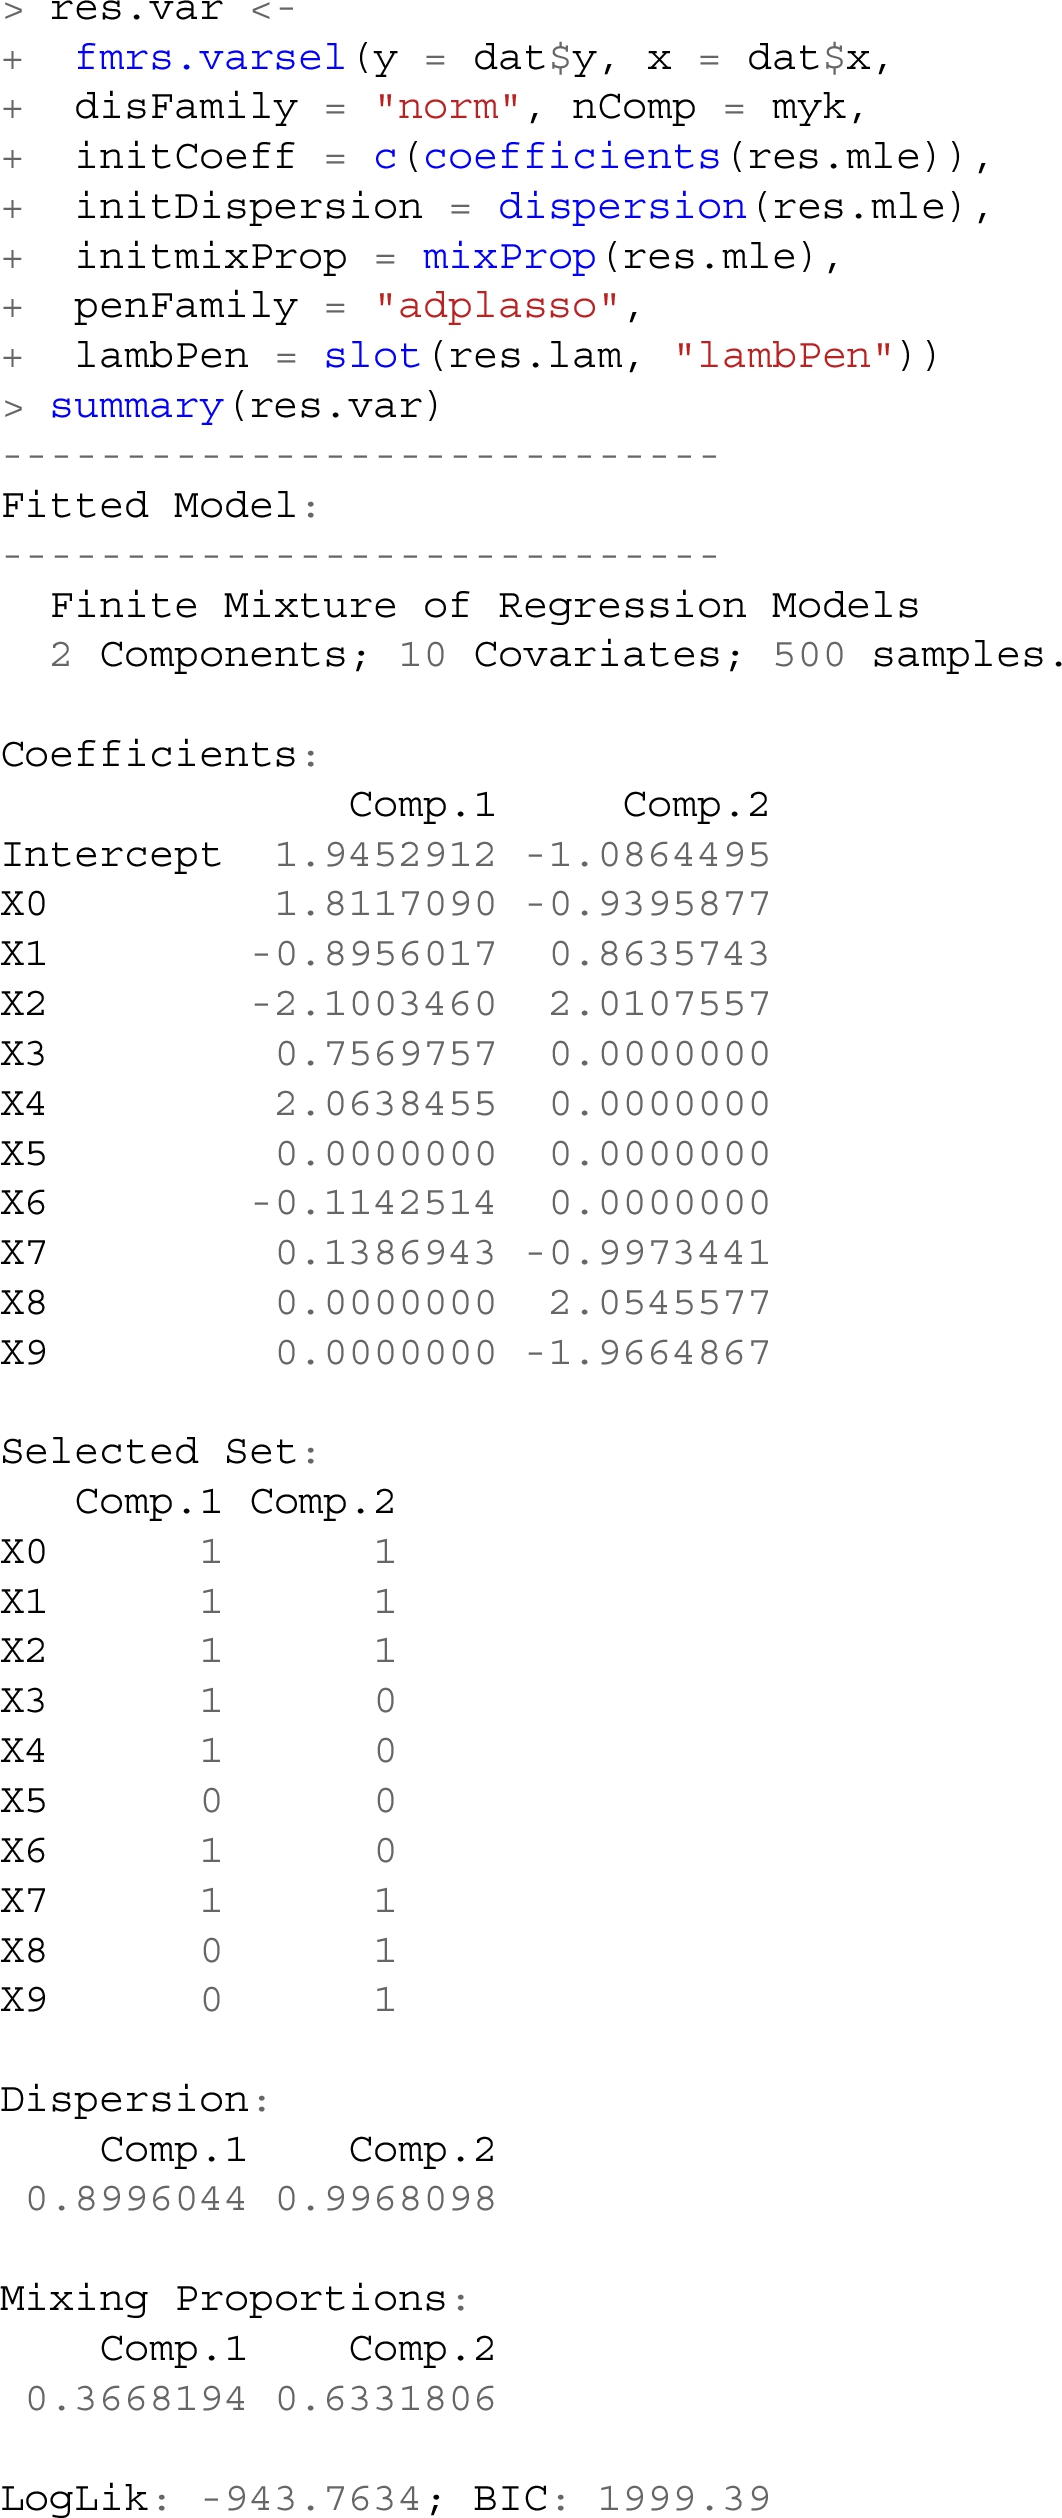Click the fmrs.varsel function name
This screenshot has height=2518, width=1062.
coord(210,58)
